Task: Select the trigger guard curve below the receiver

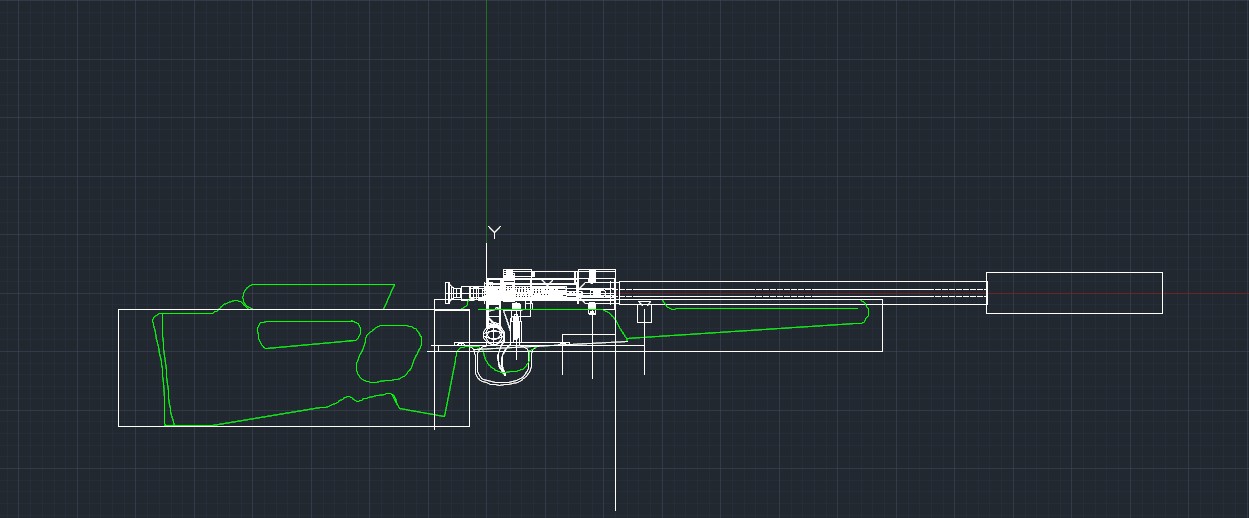Action: 504,367
